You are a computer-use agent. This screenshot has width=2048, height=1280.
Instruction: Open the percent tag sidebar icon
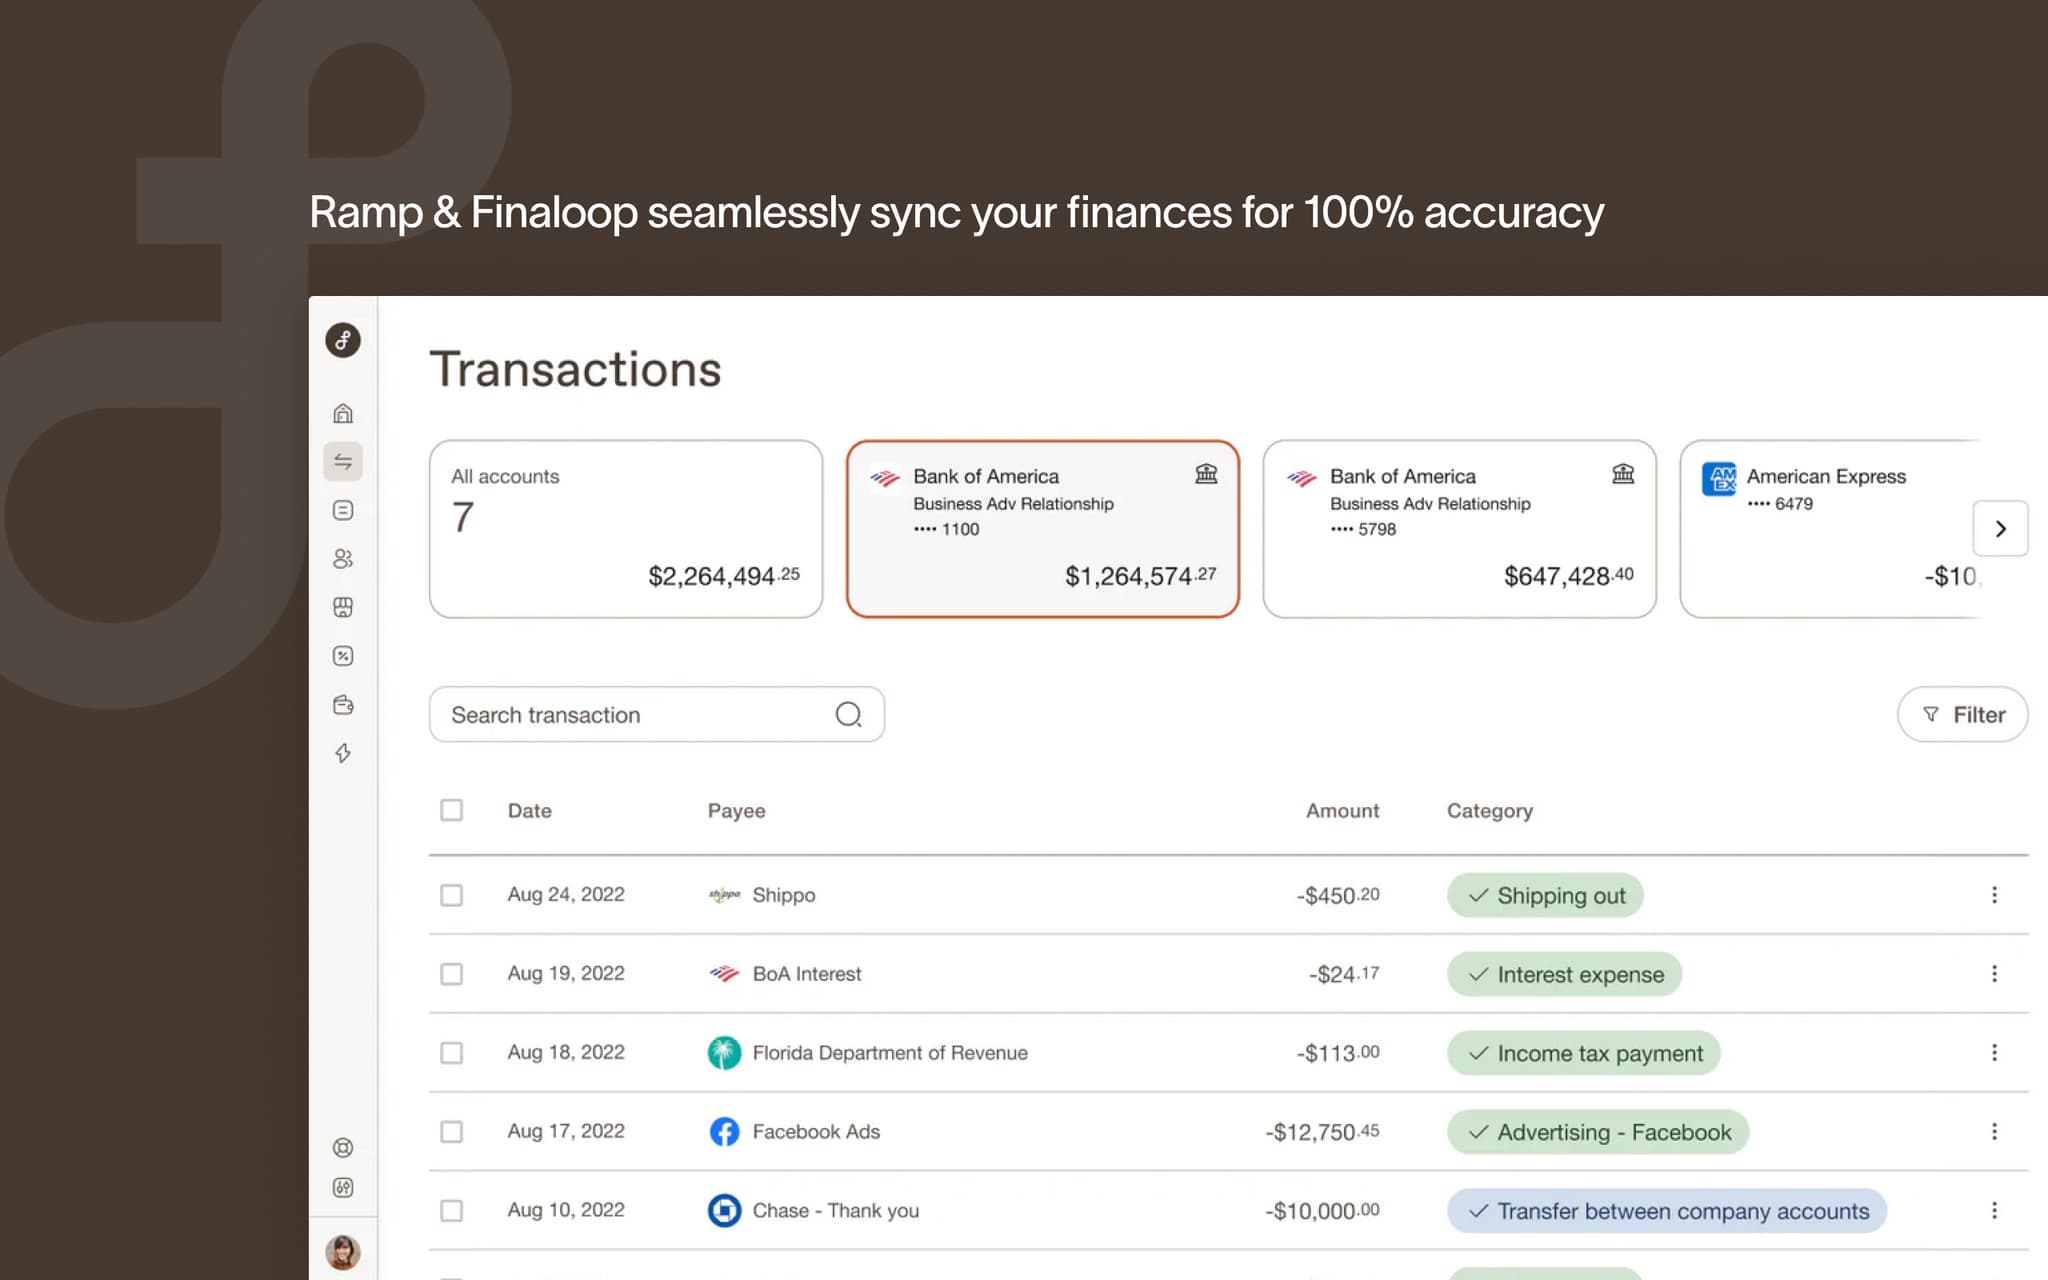(x=343, y=656)
